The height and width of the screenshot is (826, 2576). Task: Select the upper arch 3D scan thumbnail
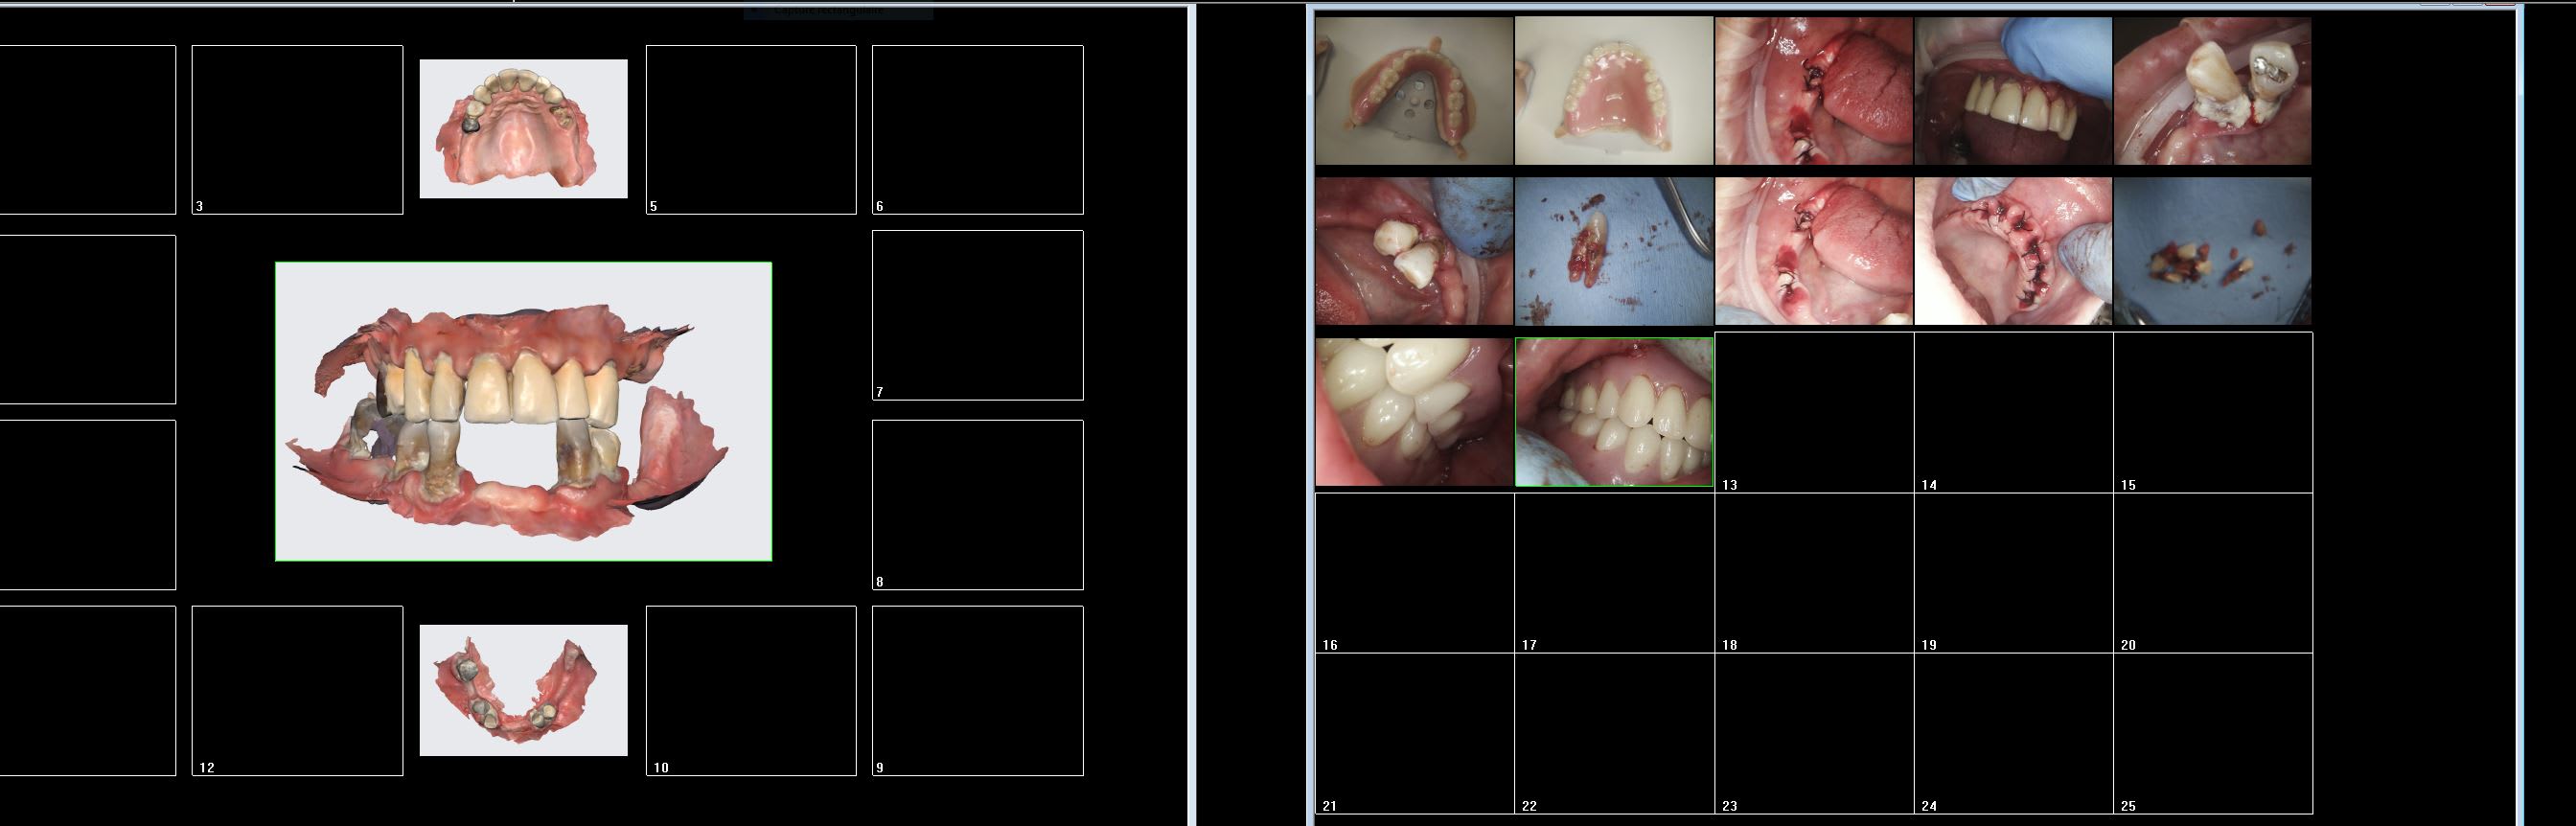(x=523, y=129)
